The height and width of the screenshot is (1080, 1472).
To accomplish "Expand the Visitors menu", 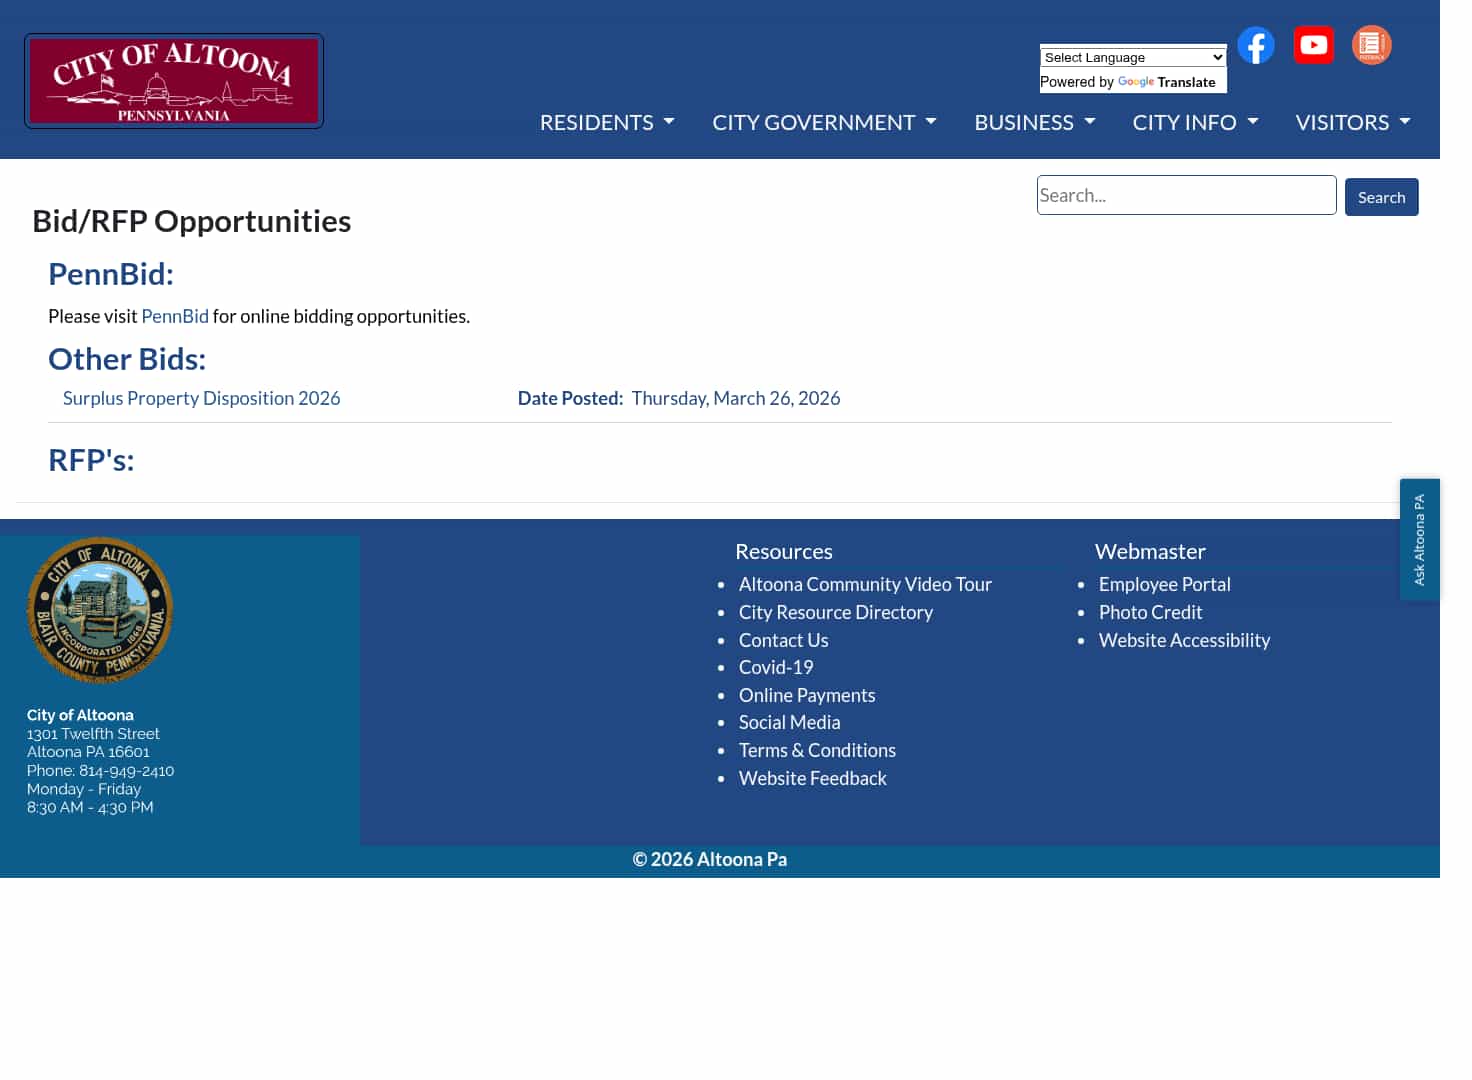I will tap(1353, 122).
